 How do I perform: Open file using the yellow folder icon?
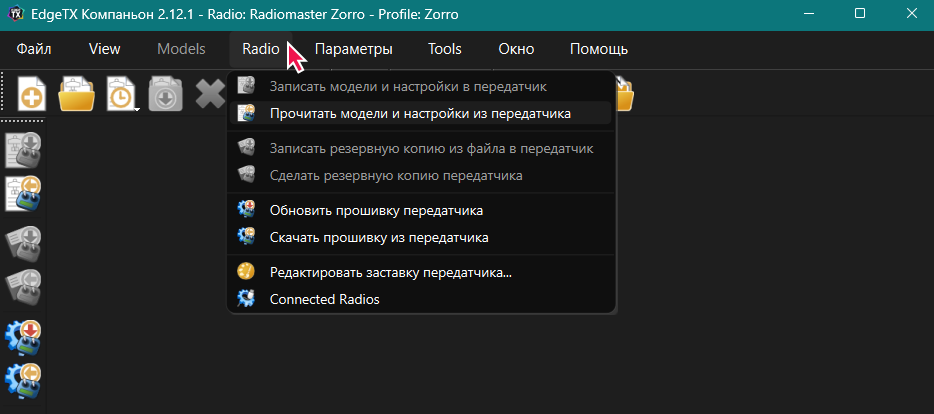[77, 94]
